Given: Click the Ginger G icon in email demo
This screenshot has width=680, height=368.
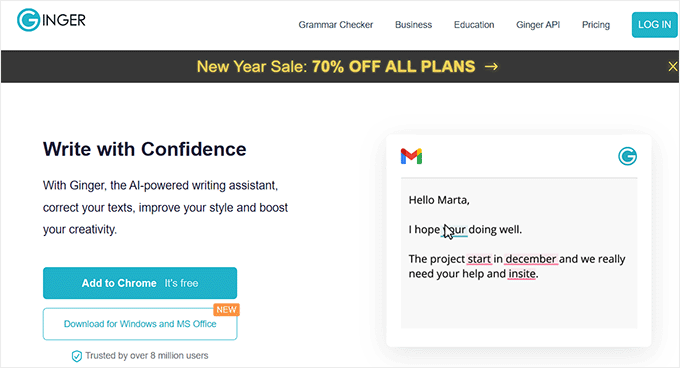Looking at the screenshot, I should (627, 156).
